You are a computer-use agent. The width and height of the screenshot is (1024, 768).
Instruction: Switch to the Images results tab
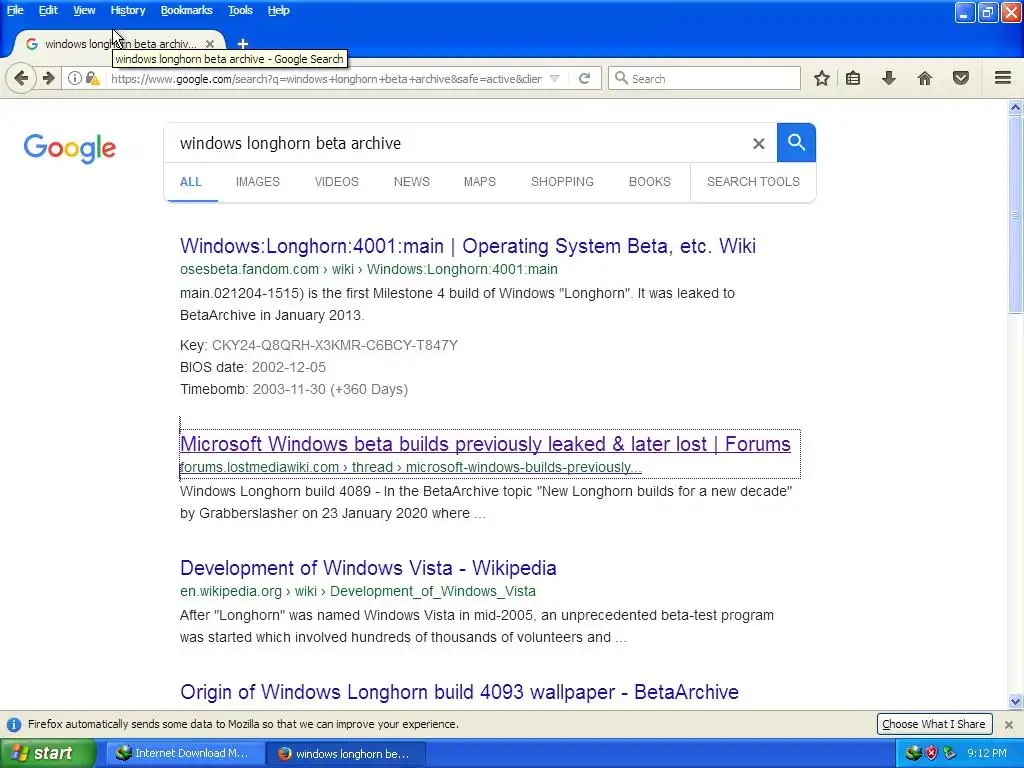point(257,182)
